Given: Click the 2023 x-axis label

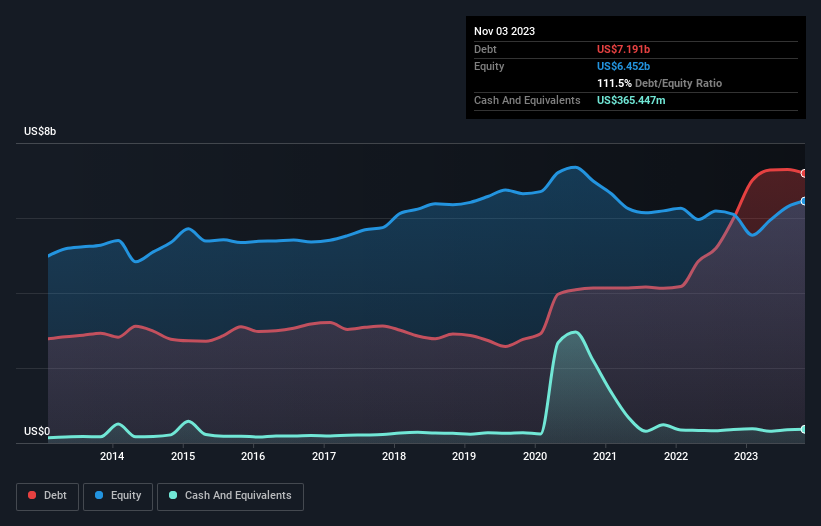Looking at the screenshot, I should [x=746, y=456].
